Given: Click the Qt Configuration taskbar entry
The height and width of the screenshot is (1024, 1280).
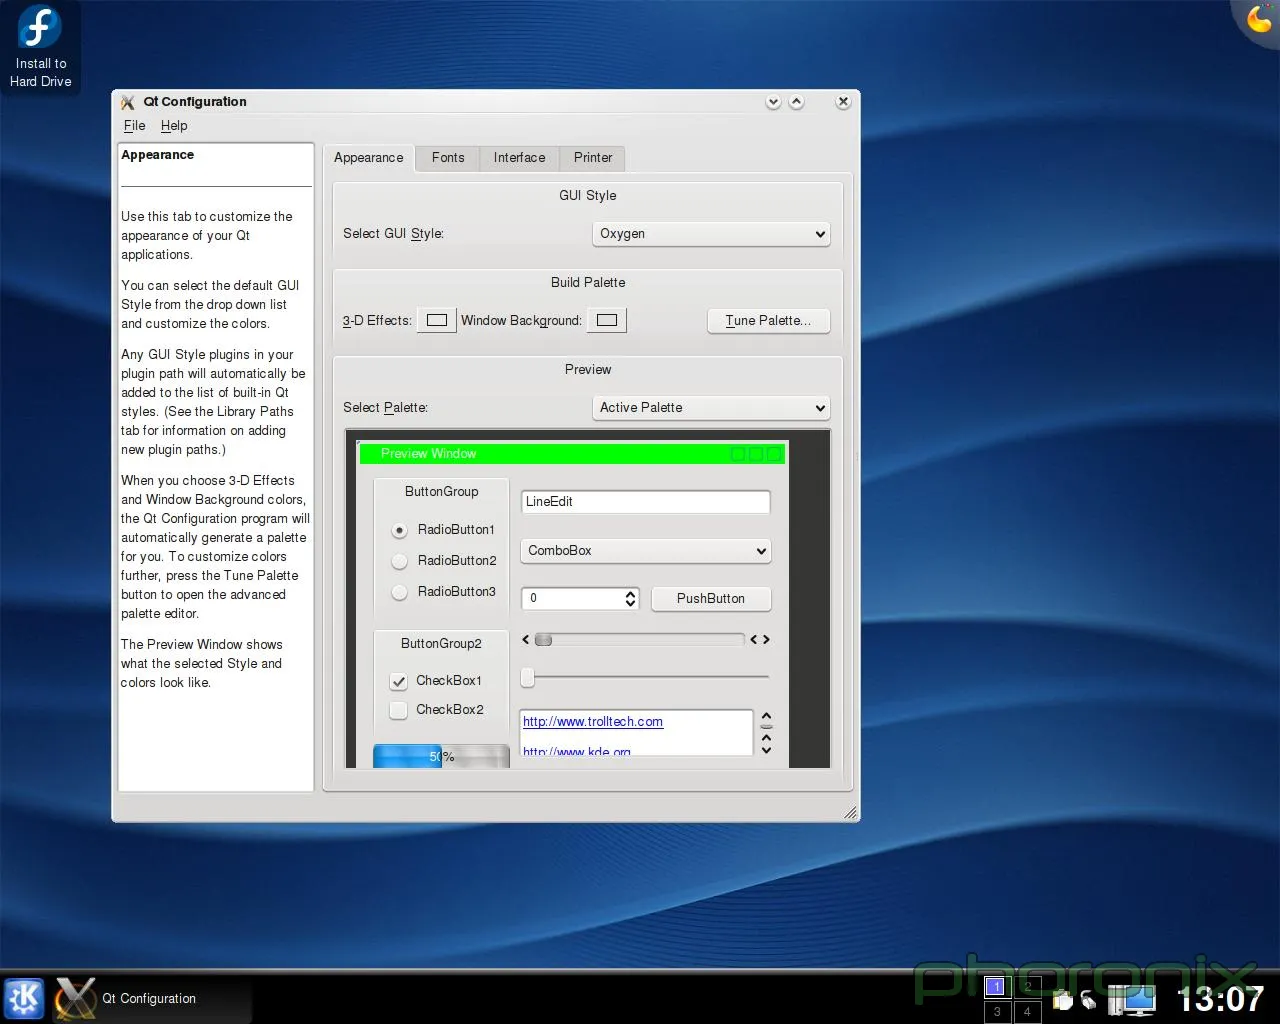Looking at the screenshot, I should [x=150, y=998].
